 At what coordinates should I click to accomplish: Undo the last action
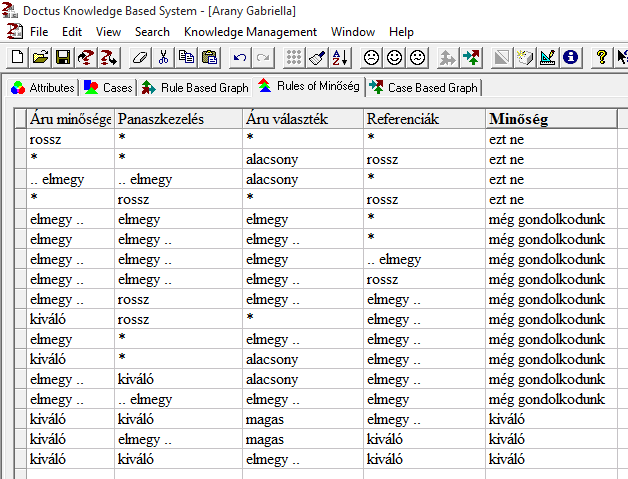tap(240, 57)
